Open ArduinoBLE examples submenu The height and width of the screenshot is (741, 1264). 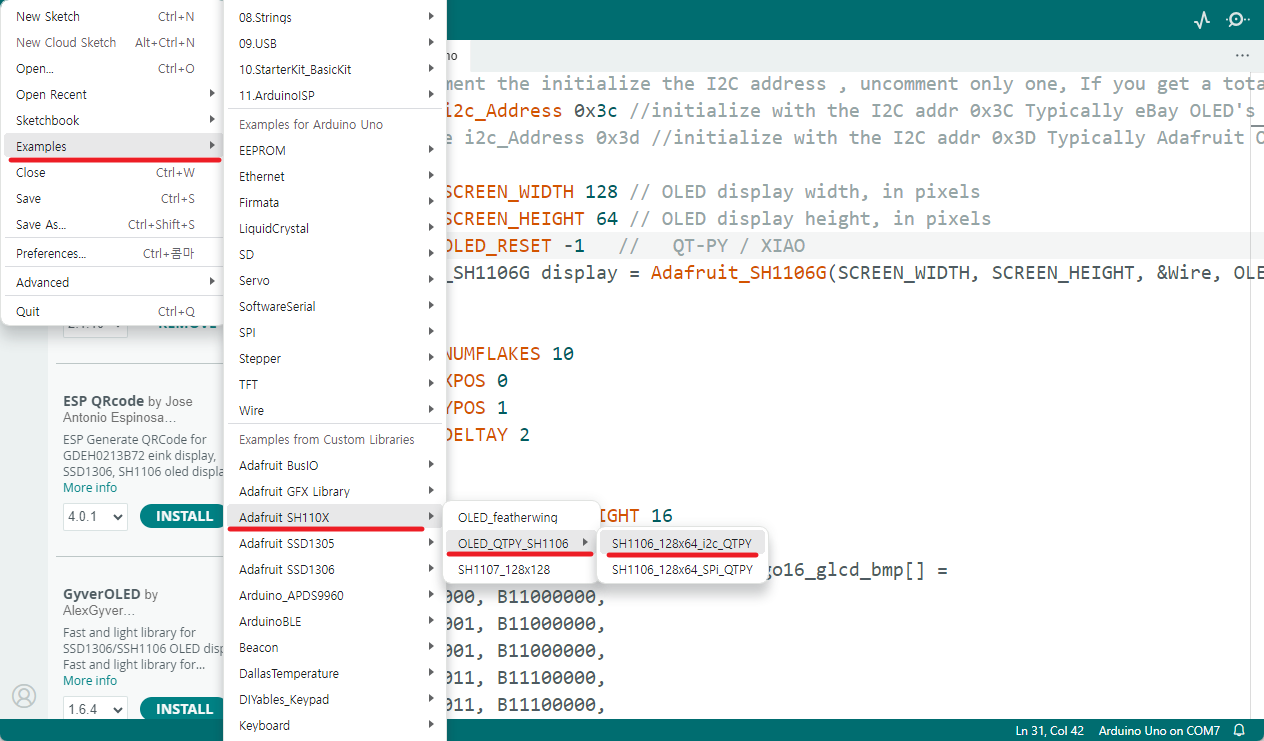335,622
